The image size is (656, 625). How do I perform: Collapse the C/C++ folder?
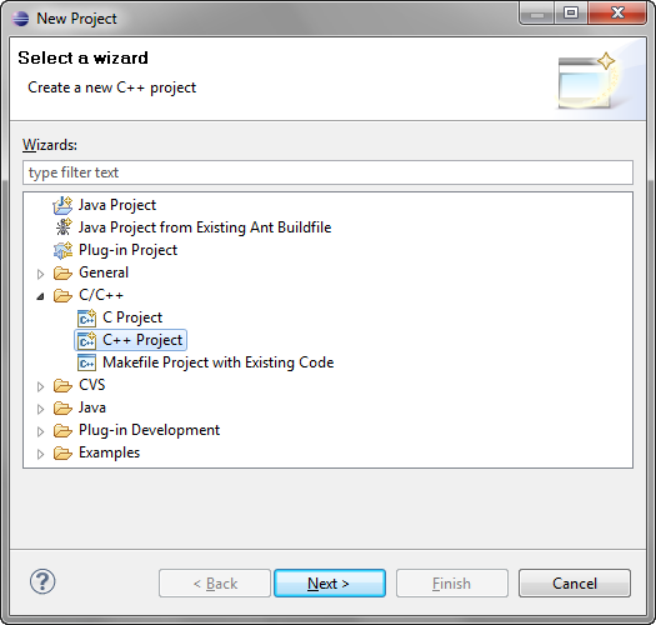pyautogui.click(x=41, y=296)
